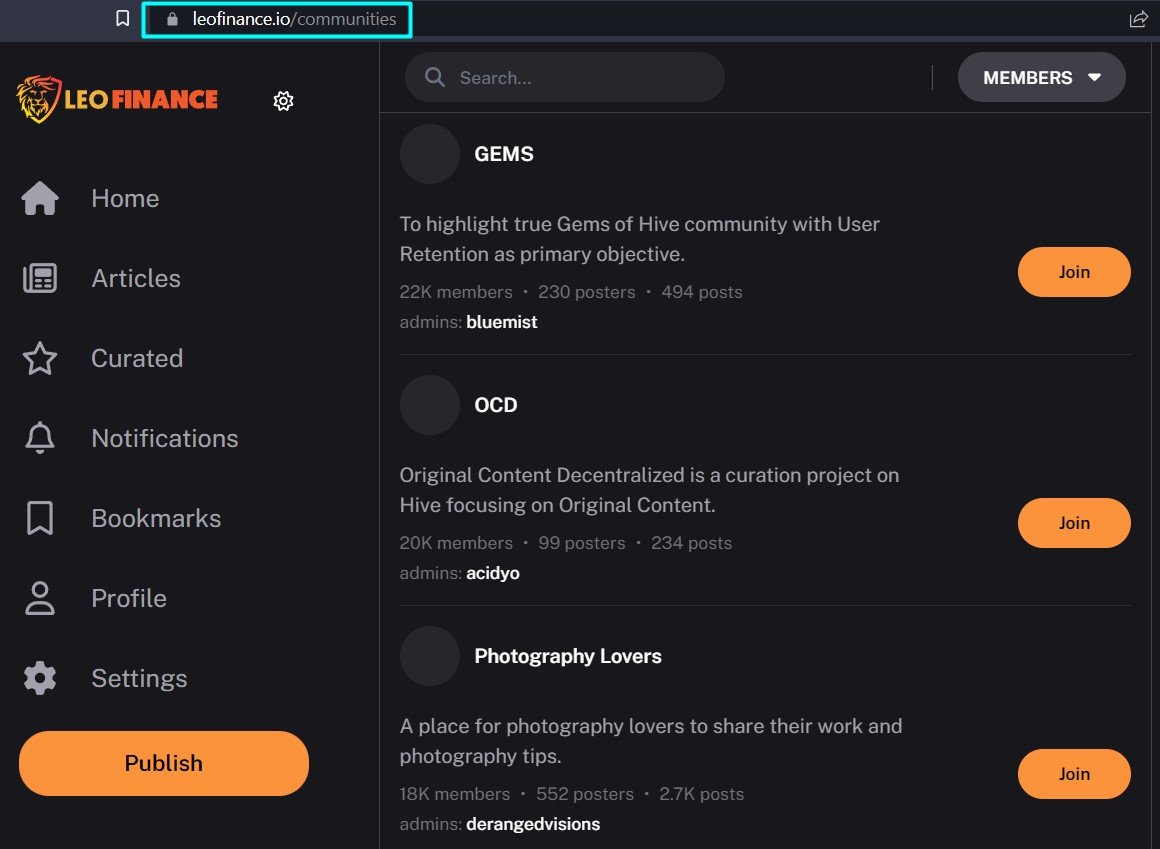
Task: Open the GEMS community avatar
Action: click(x=430, y=154)
